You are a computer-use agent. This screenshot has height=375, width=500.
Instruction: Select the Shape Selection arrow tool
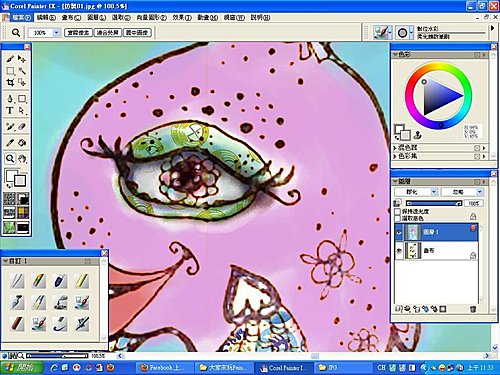[x=22, y=110]
